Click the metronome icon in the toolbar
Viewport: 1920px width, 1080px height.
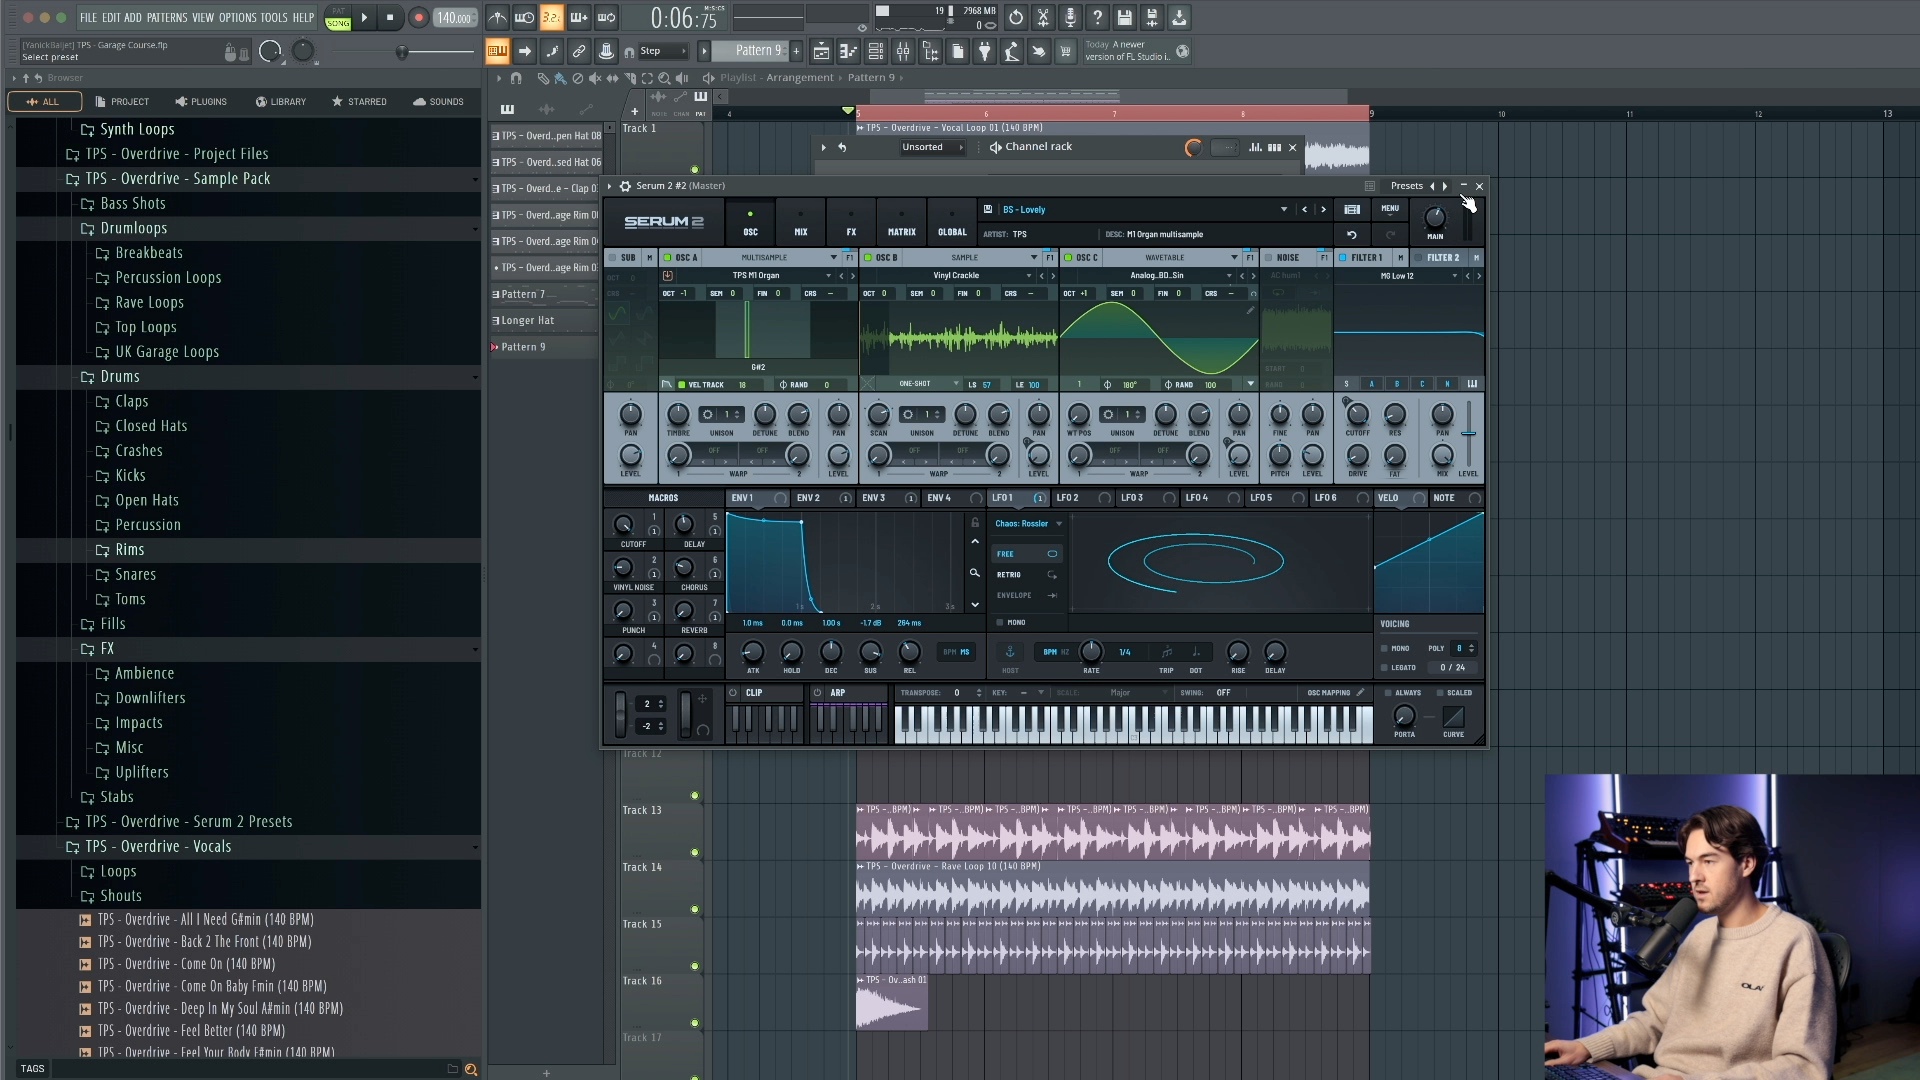click(497, 17)
